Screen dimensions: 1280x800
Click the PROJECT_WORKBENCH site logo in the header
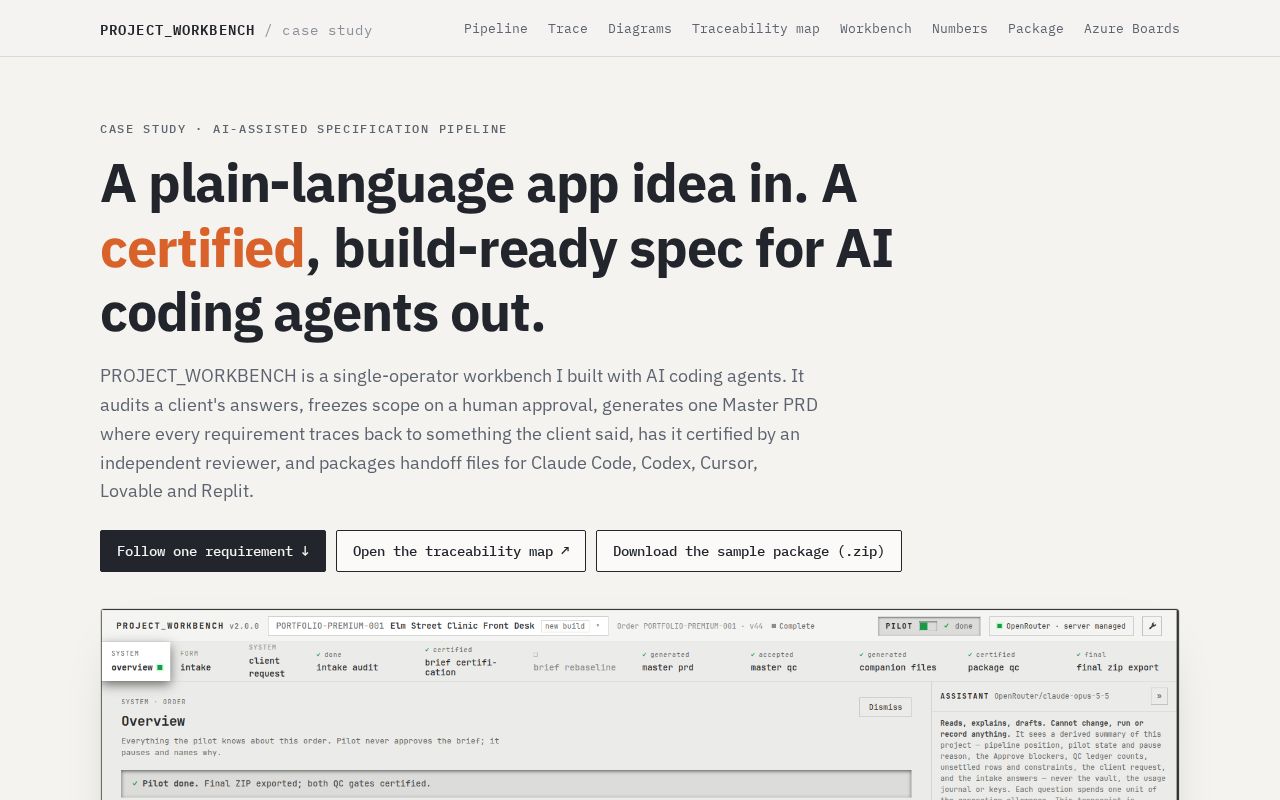point(177,30)
